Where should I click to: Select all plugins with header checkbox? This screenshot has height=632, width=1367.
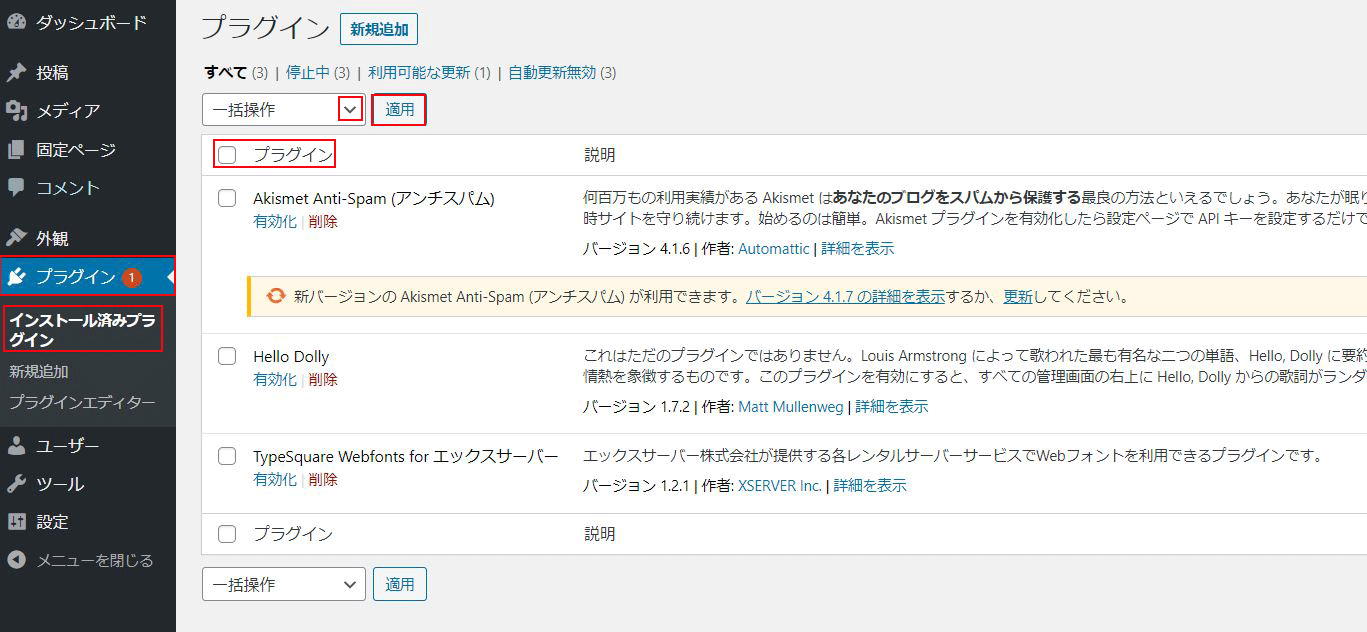[227, 155]
